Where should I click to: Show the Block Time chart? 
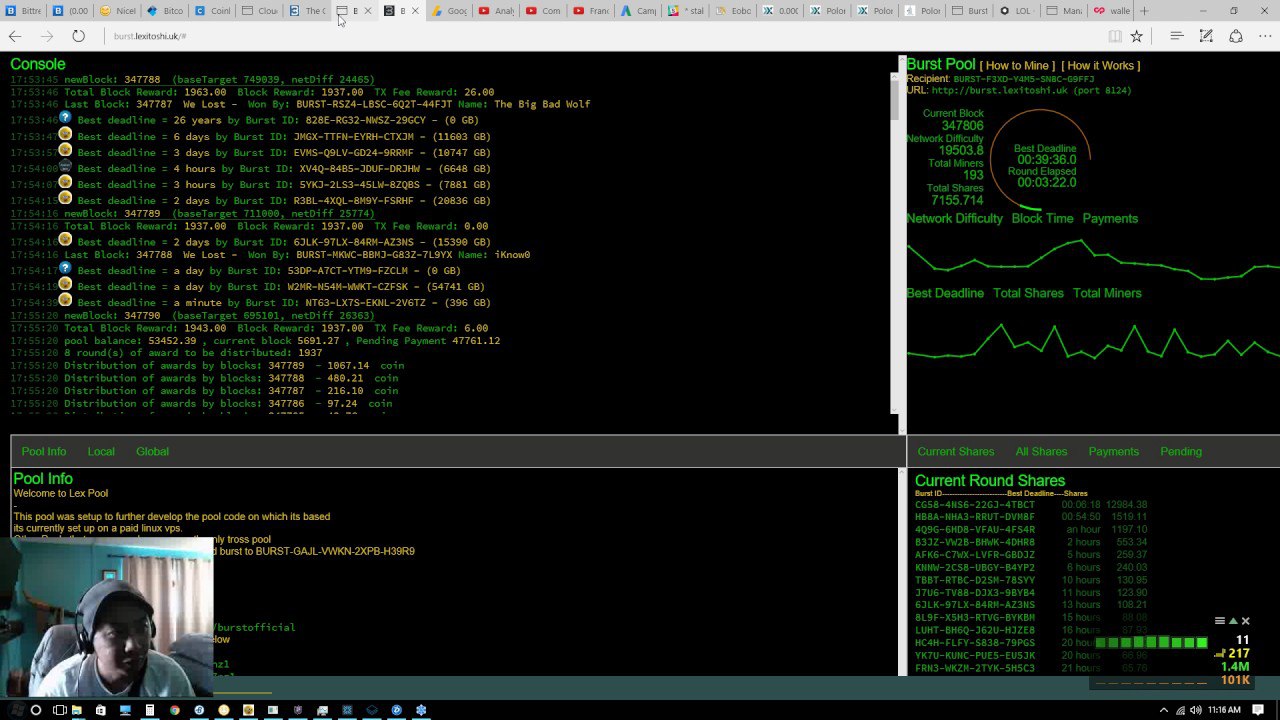[x=1042, y=218]
